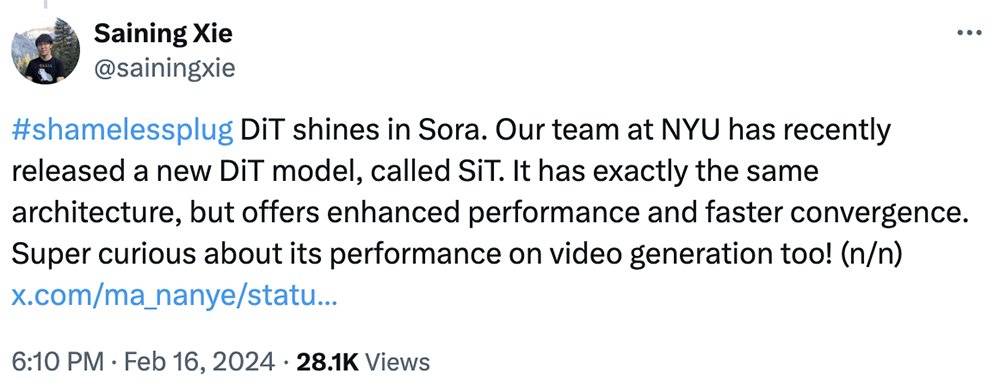This screenshot has height=386, width=1000.
Task: Open the x.com/ma_nanye/statu... link
Action: coord(173,298)
